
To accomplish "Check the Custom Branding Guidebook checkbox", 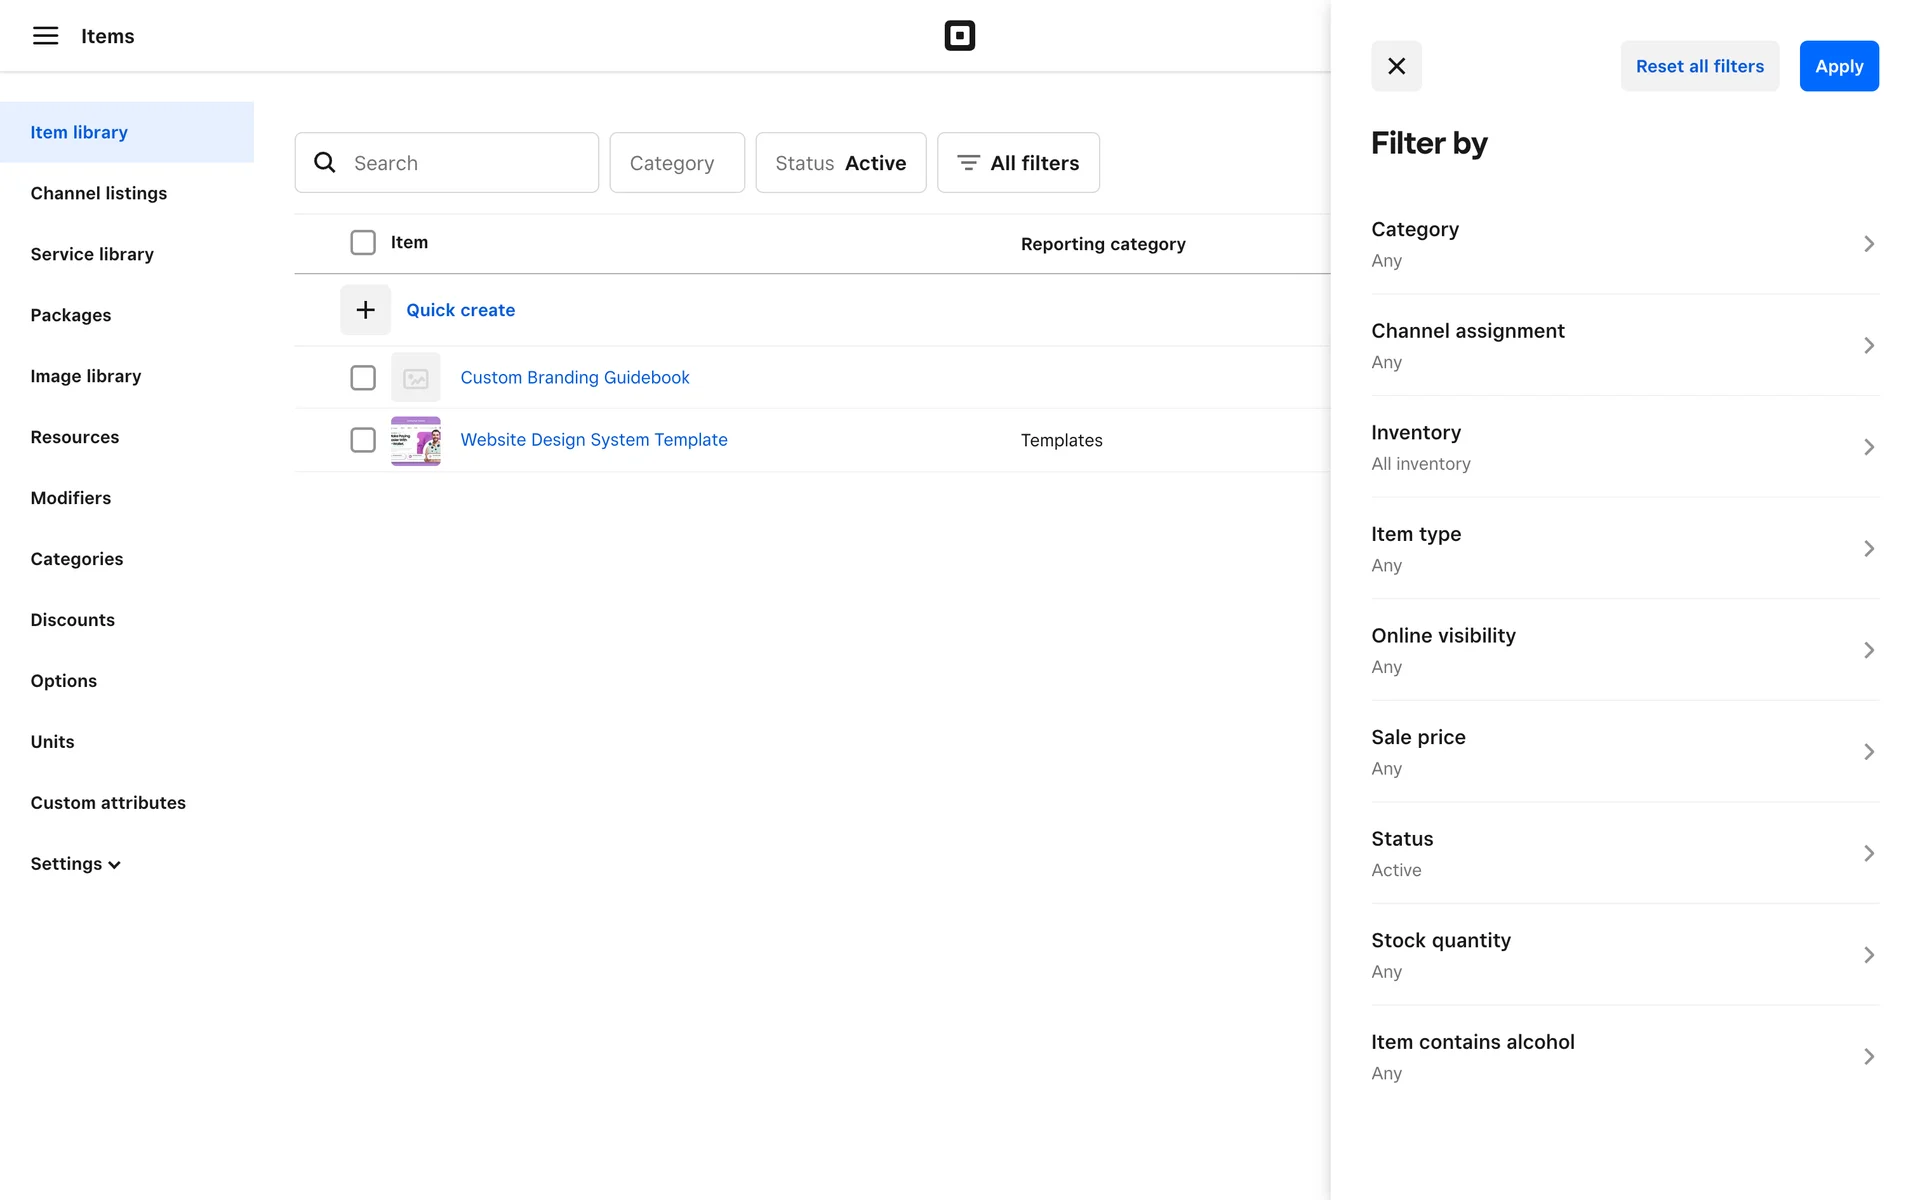I will (363, 378).
